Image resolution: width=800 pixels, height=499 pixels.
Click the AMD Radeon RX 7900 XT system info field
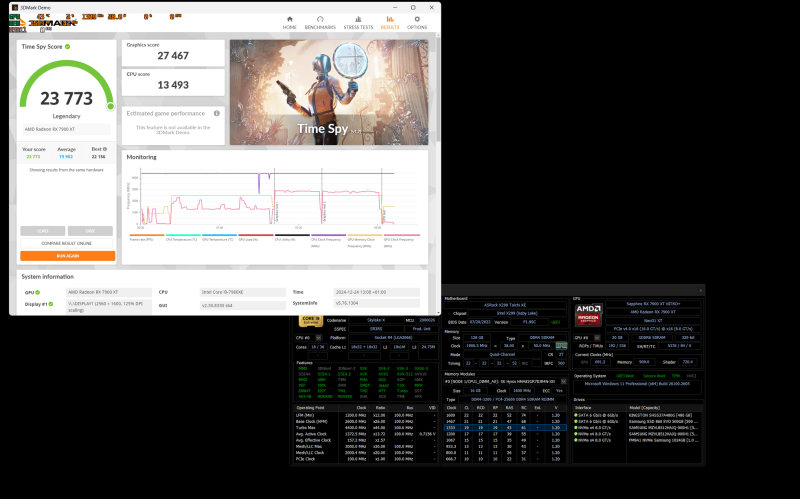[109, 292]
